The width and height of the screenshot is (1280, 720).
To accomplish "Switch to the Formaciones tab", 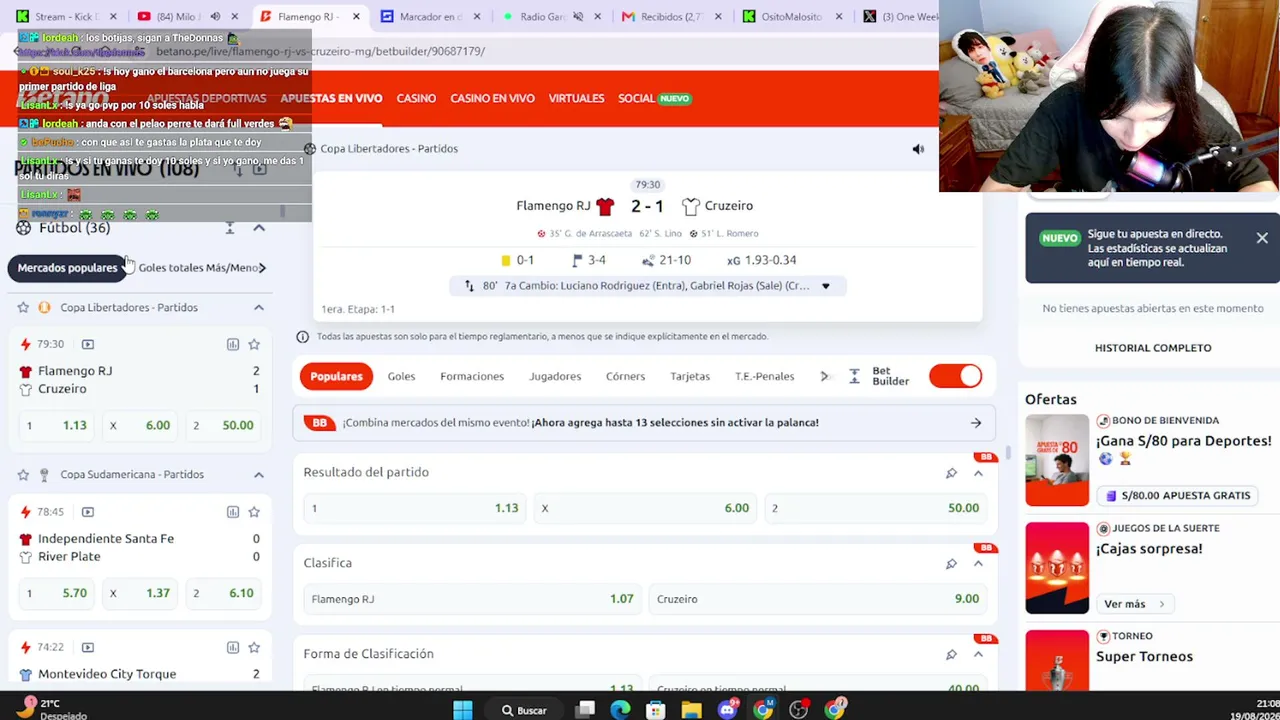I will coord(472,376).
